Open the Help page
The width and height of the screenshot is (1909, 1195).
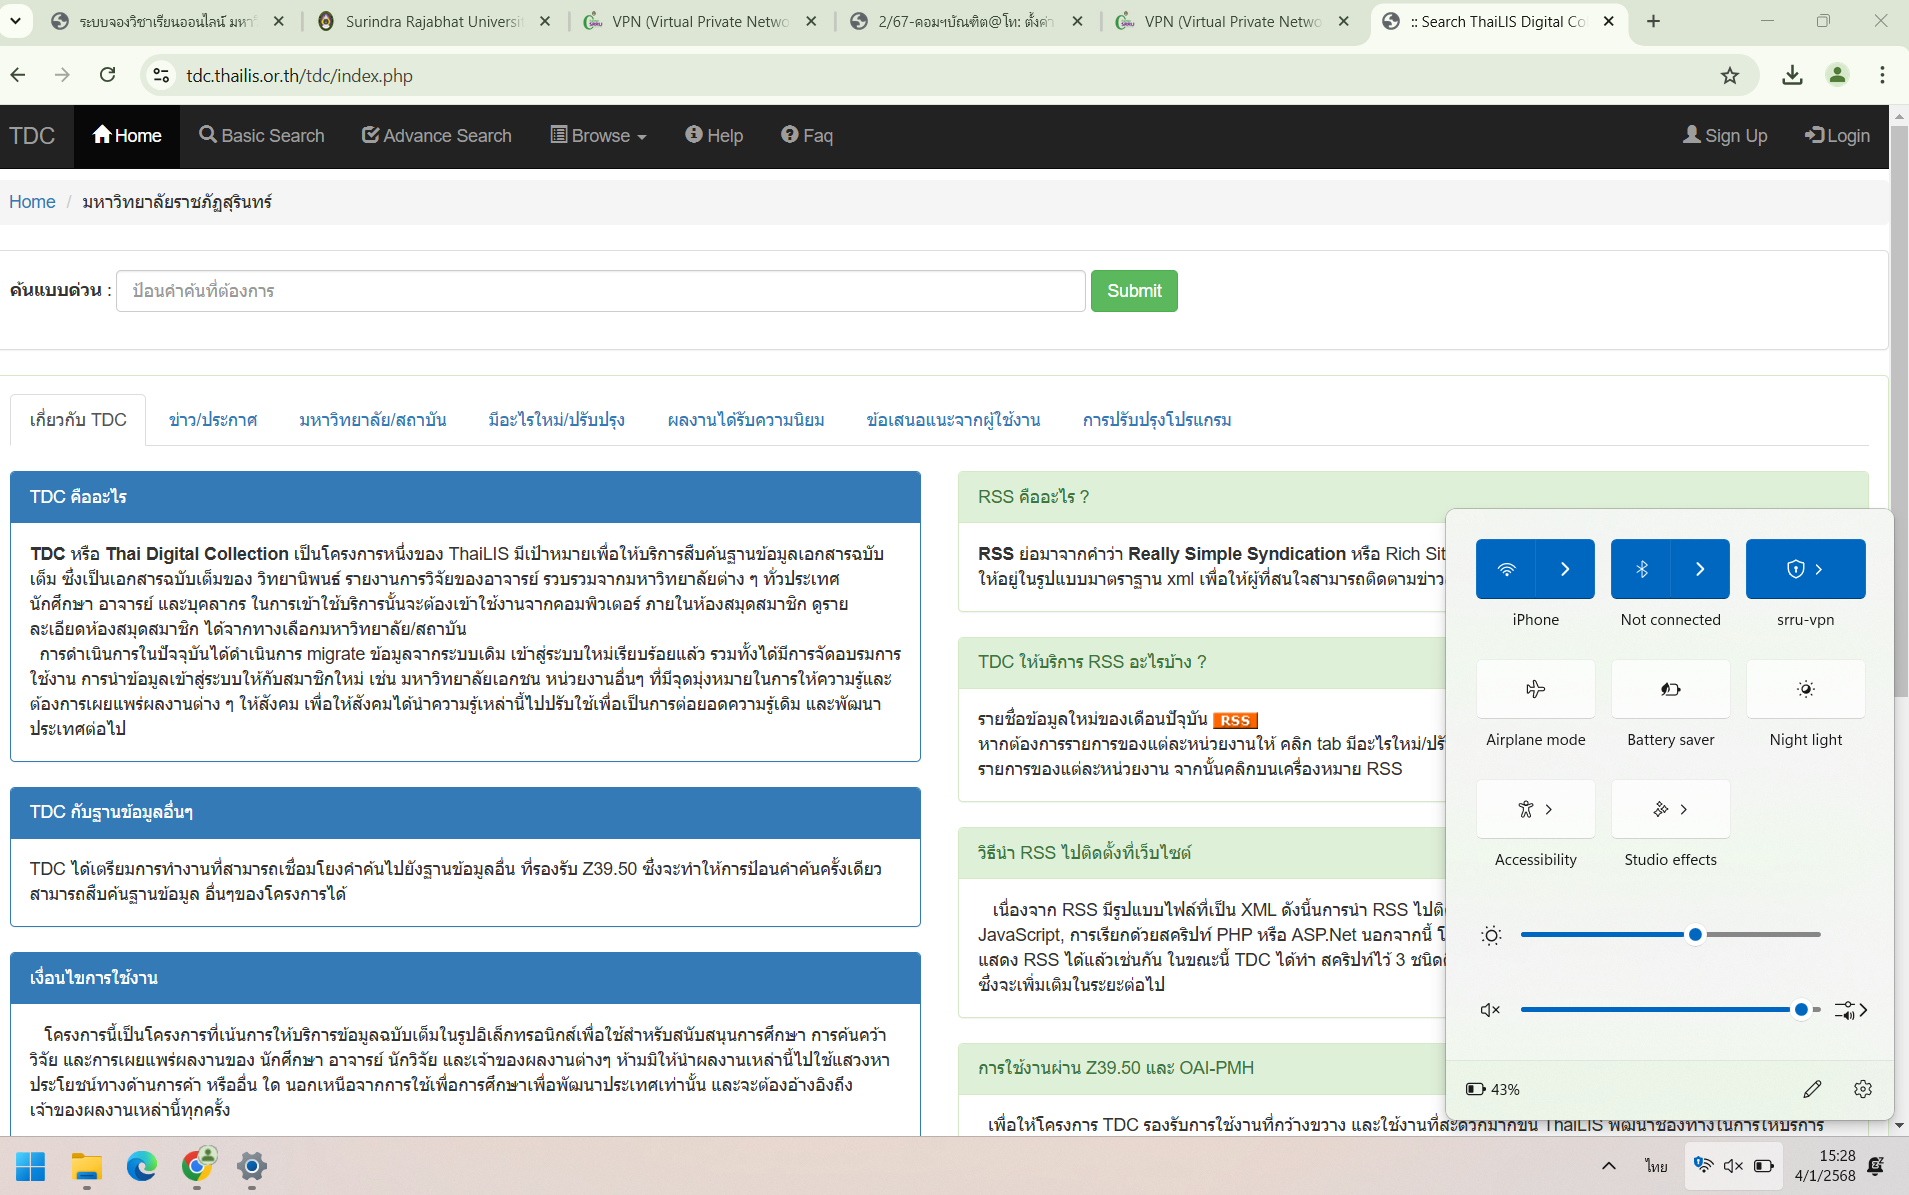714,136
